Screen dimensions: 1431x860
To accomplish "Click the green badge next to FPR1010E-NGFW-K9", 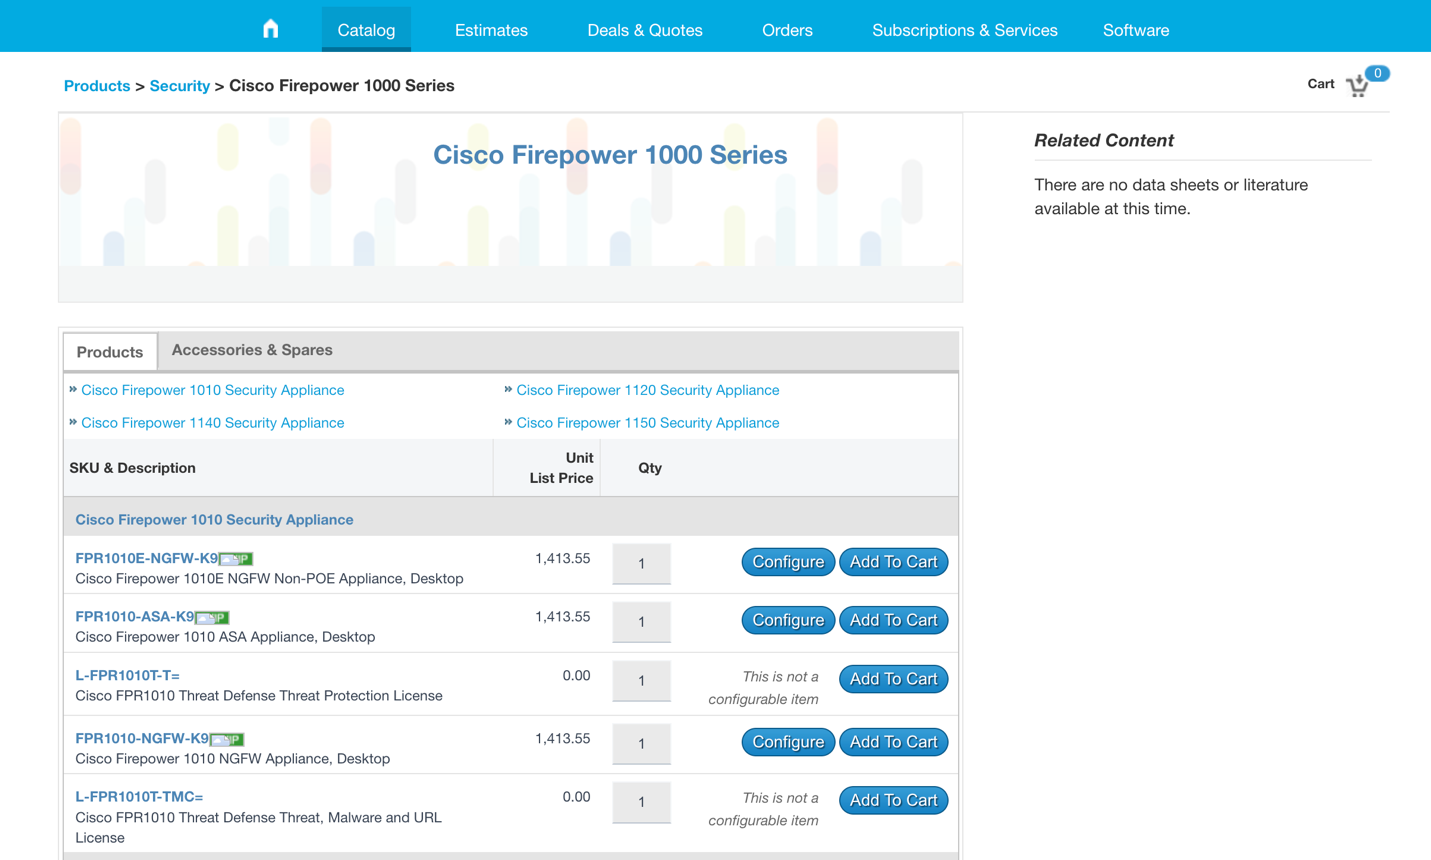I will pyautogui.click(x=236, y=559).
